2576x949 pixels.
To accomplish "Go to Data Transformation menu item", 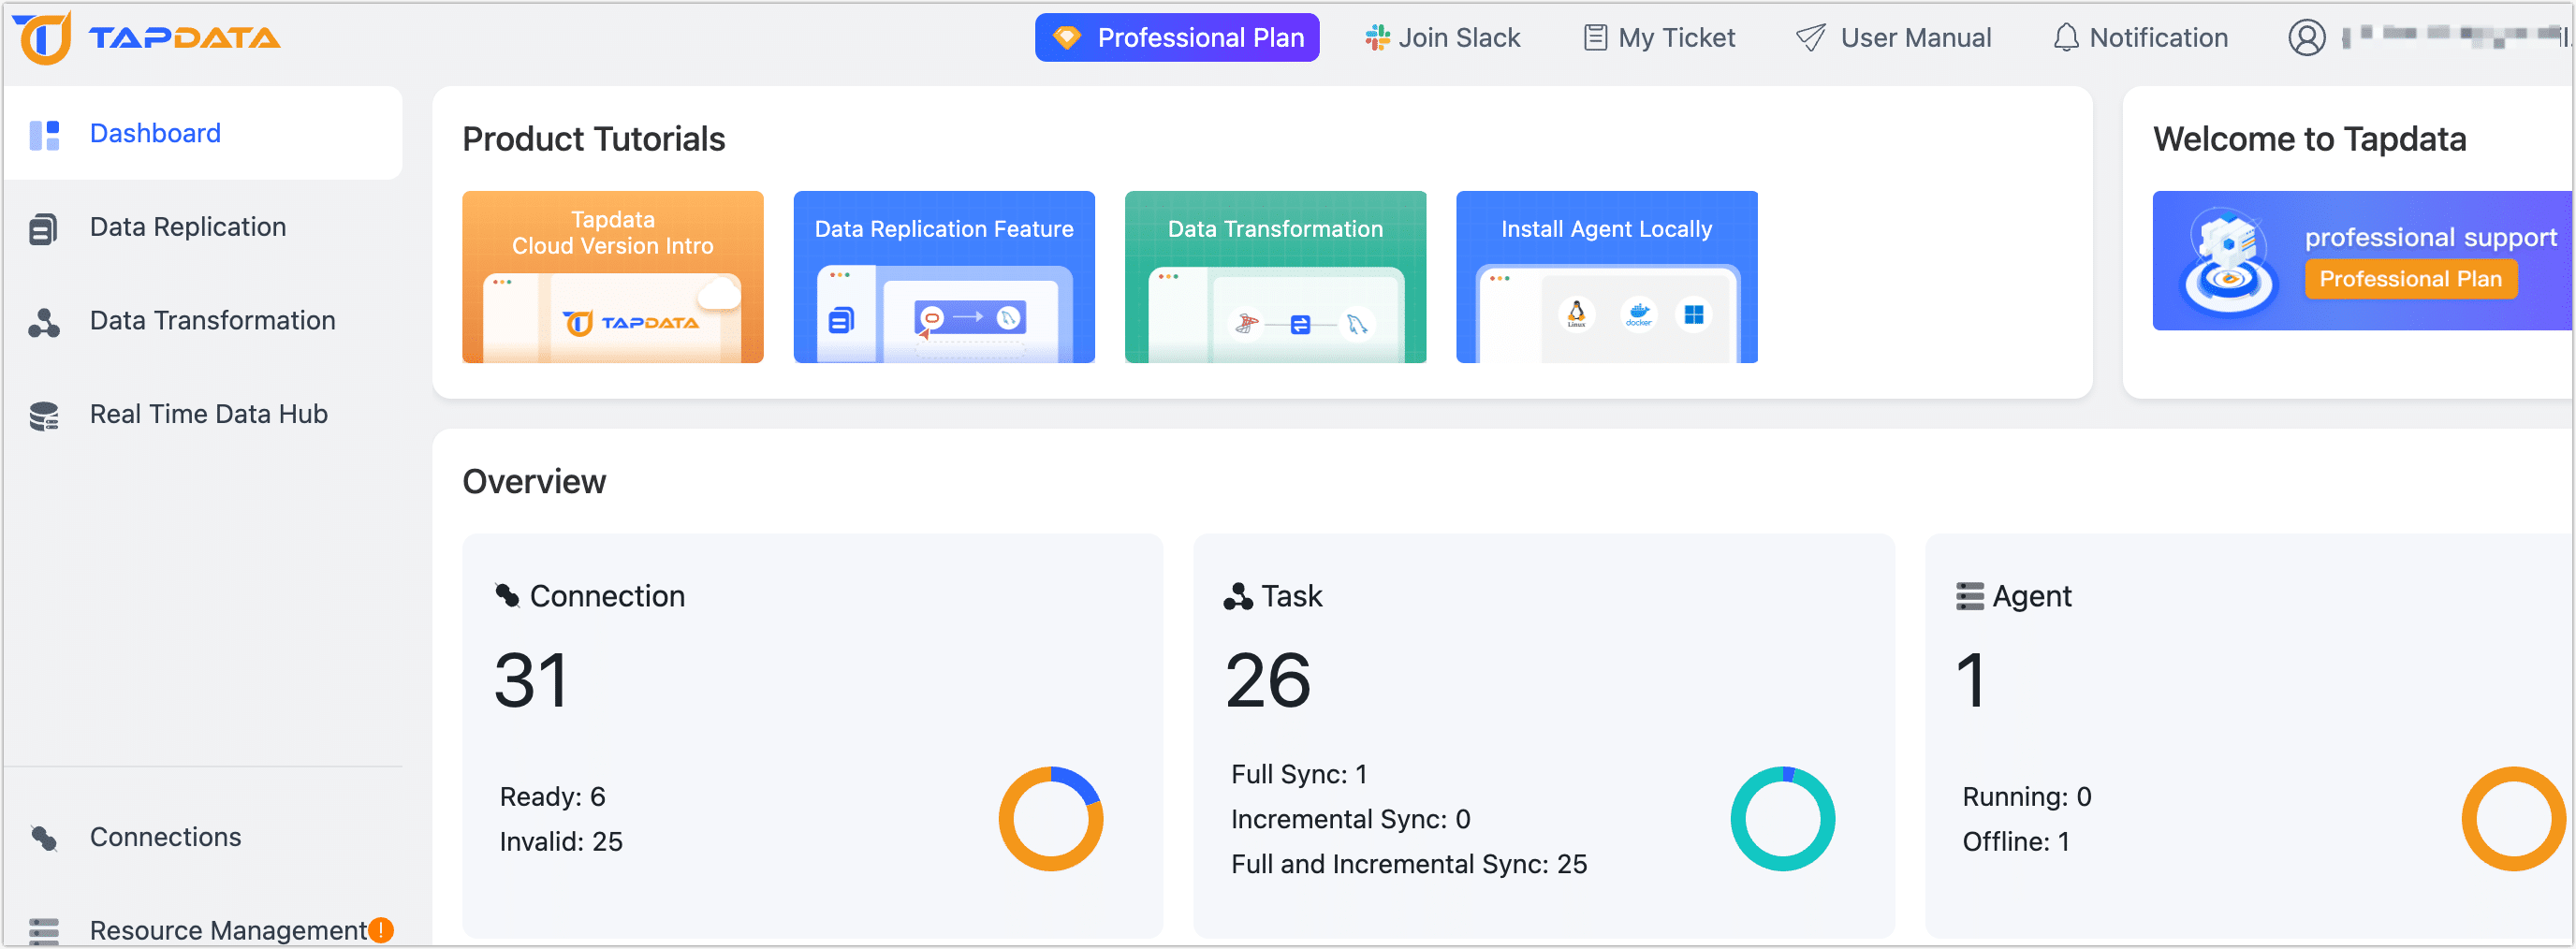I will tap(203, 321).
